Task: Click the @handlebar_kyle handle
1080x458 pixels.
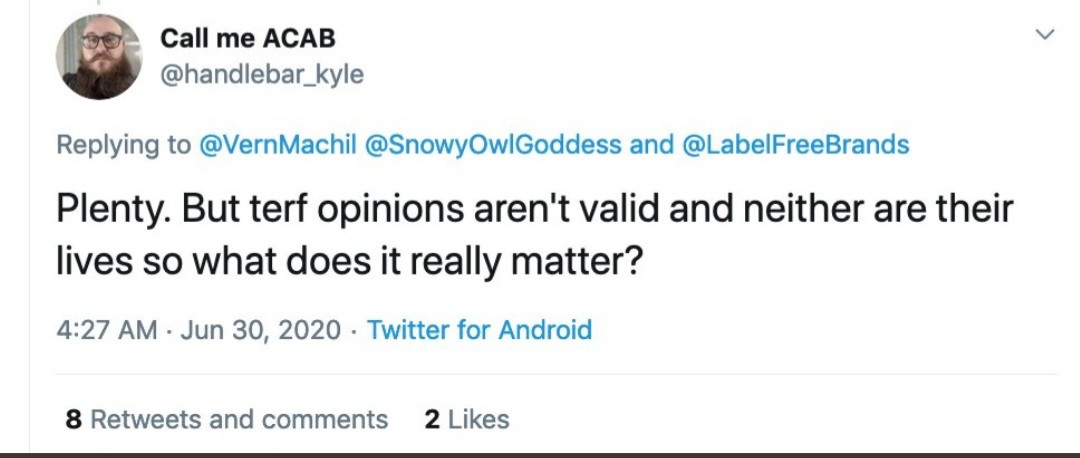Action: (262, 75)
